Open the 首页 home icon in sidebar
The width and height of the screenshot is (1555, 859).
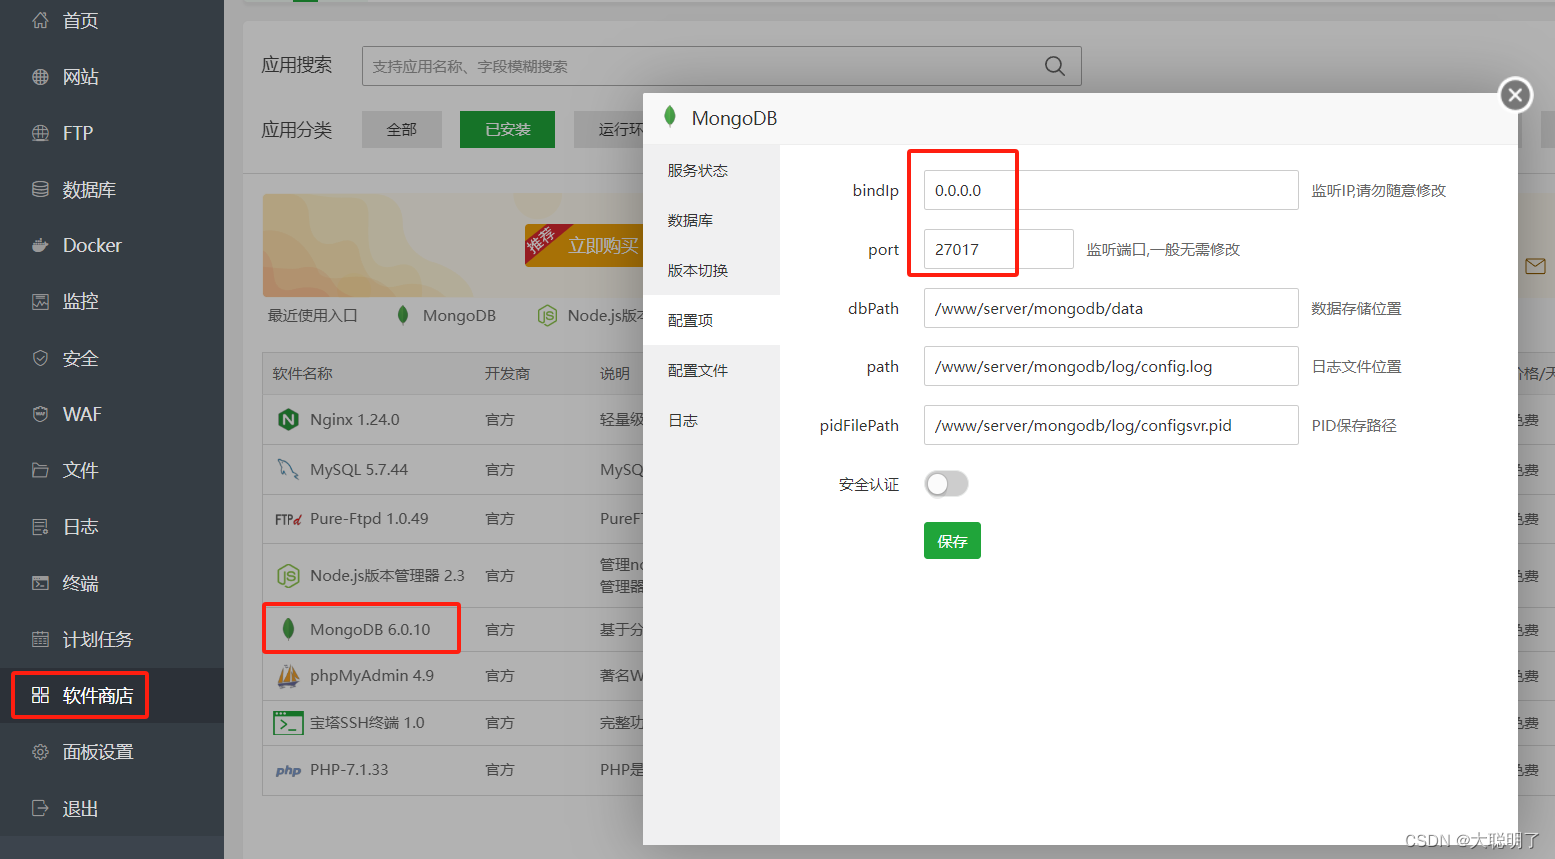coord(40,20)
